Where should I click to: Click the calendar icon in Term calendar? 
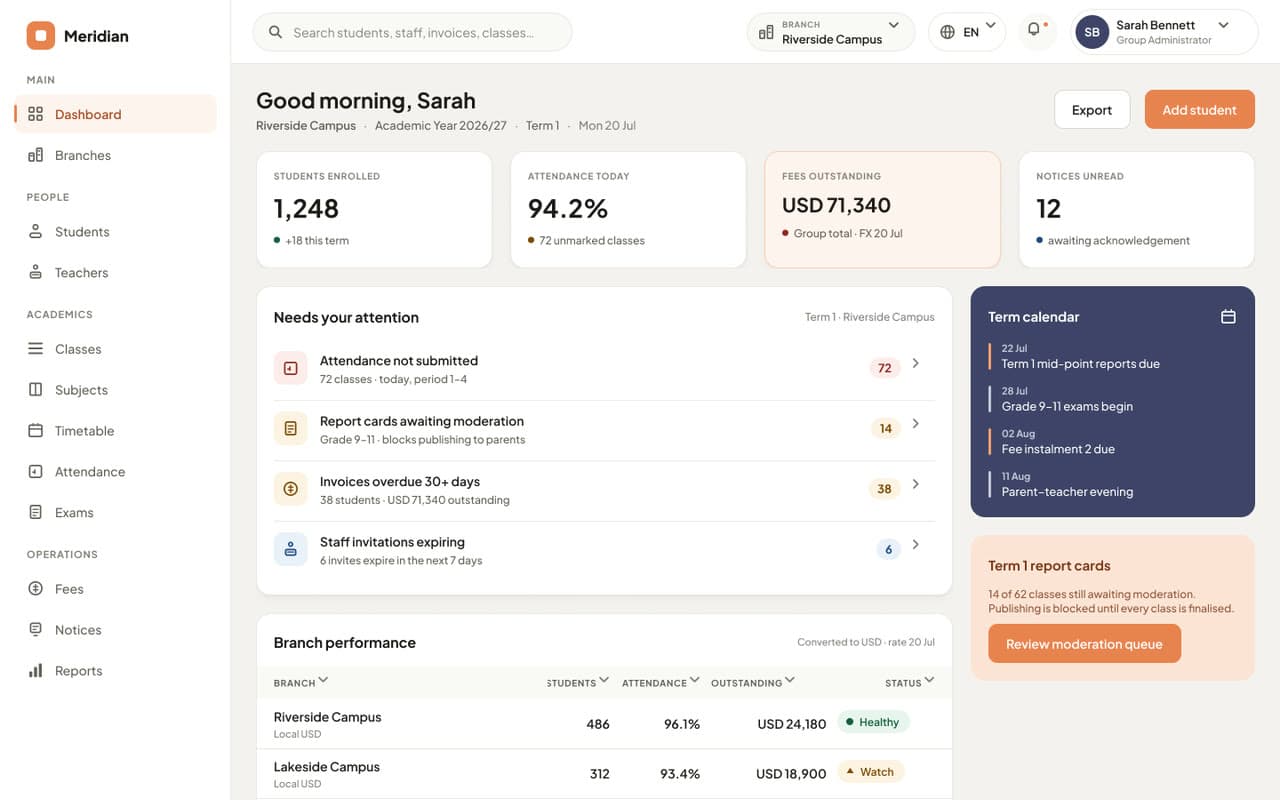tap(1228, 316)
